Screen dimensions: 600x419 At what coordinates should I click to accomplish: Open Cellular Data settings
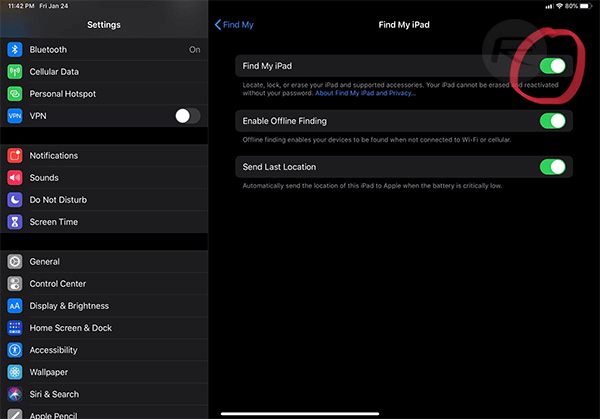point(104,72)
